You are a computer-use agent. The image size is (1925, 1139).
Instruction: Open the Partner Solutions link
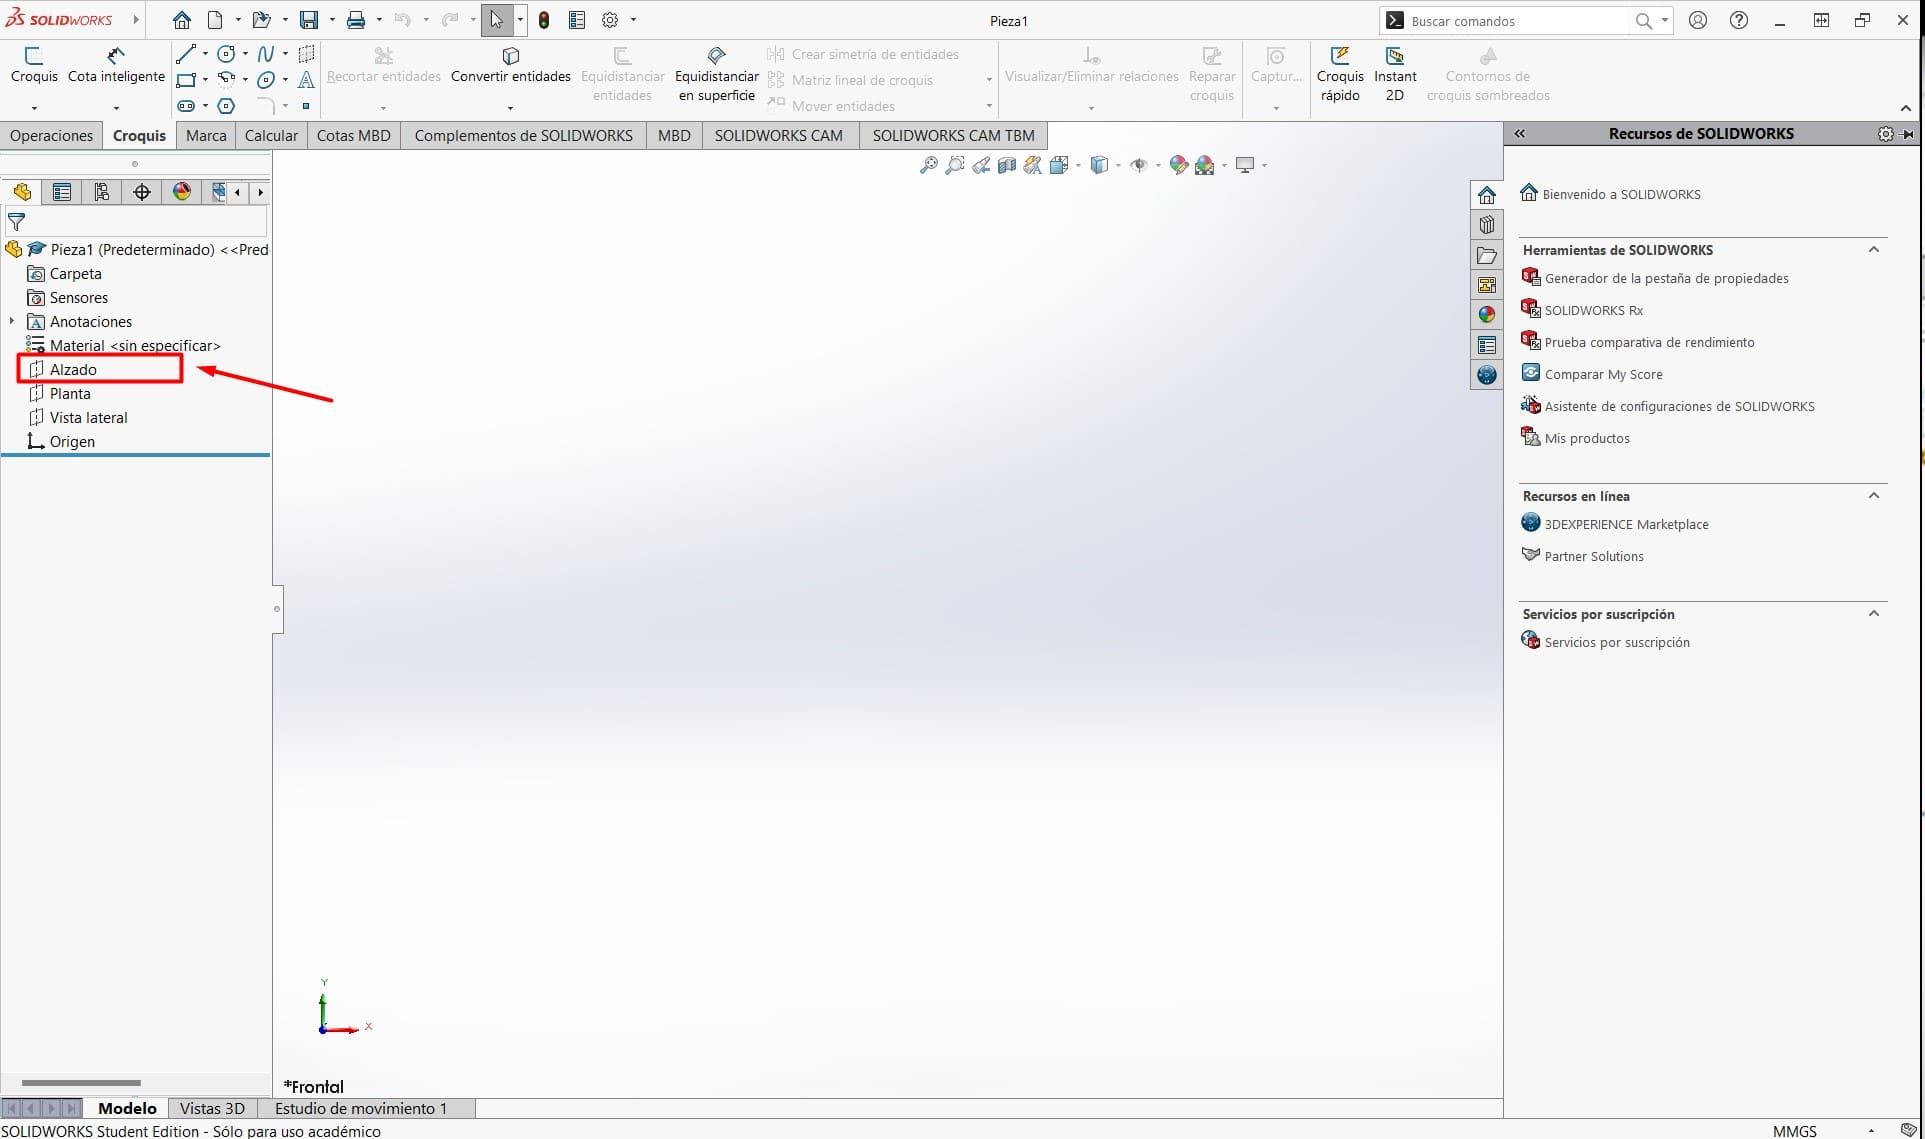pos(1594,556)
